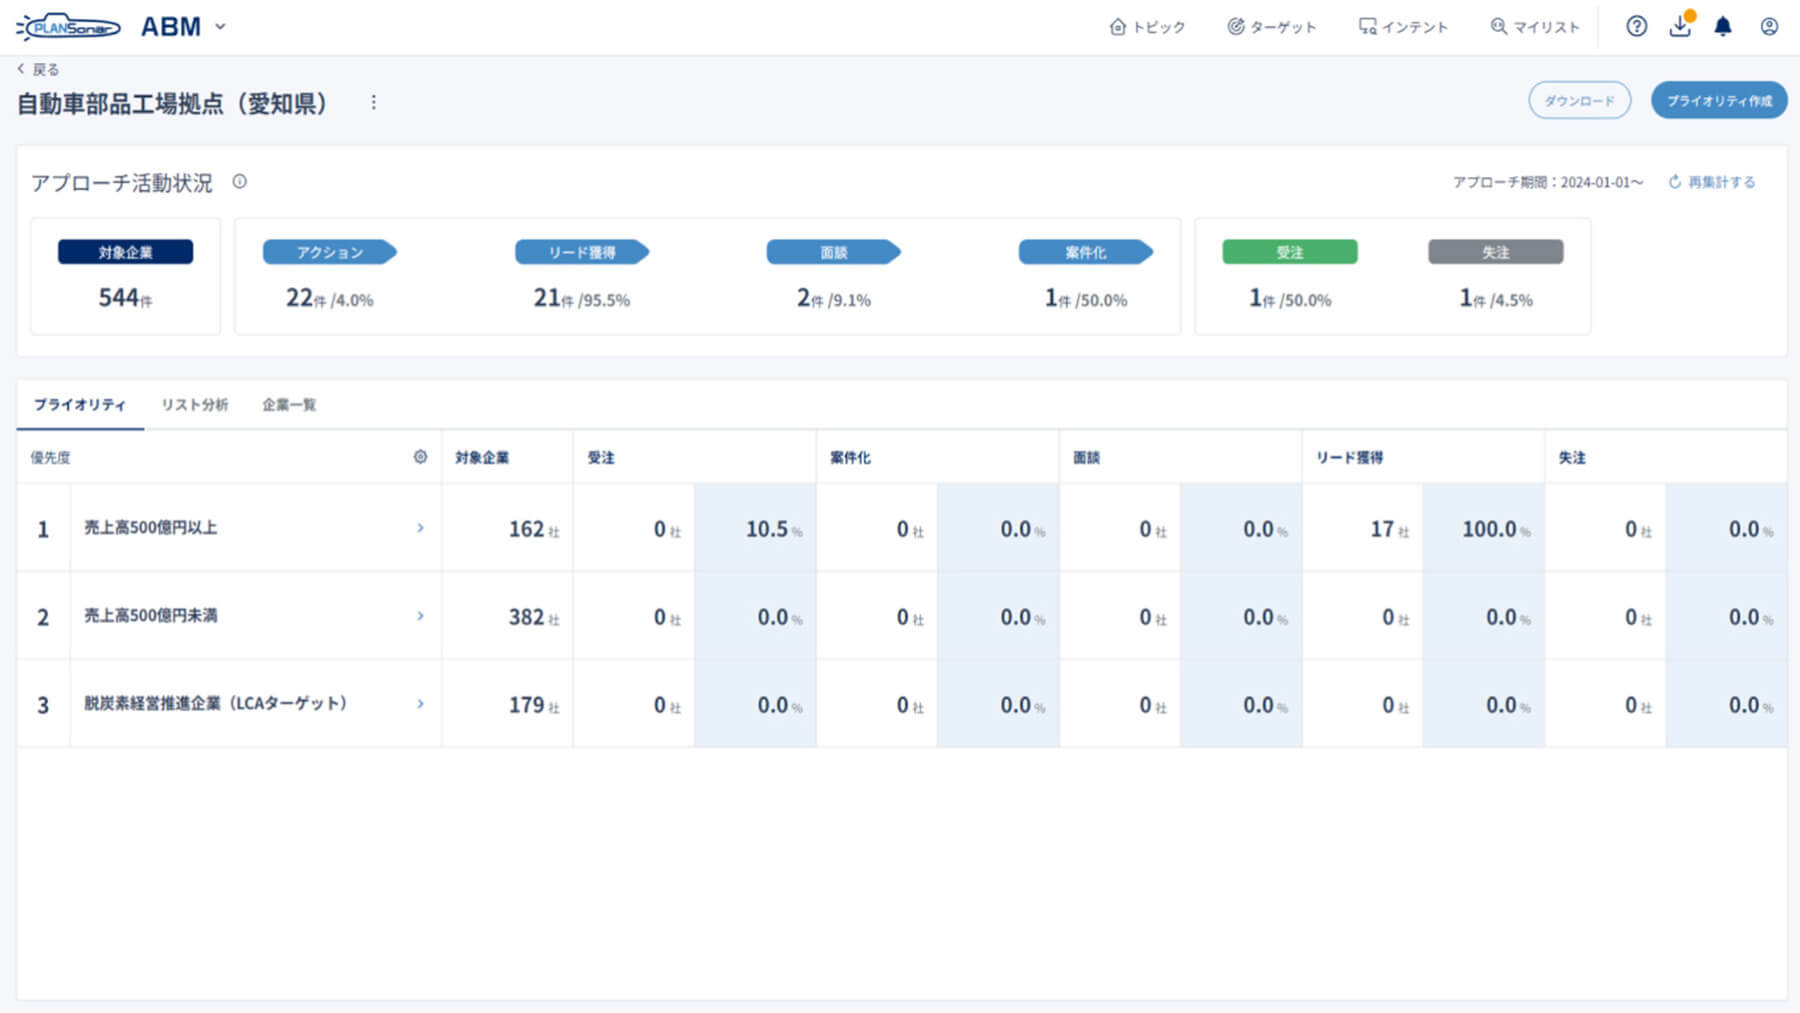Switch to the プライオリティ tab
The height and width of the screenshot is (1013, 1800).
click(80, 405)
